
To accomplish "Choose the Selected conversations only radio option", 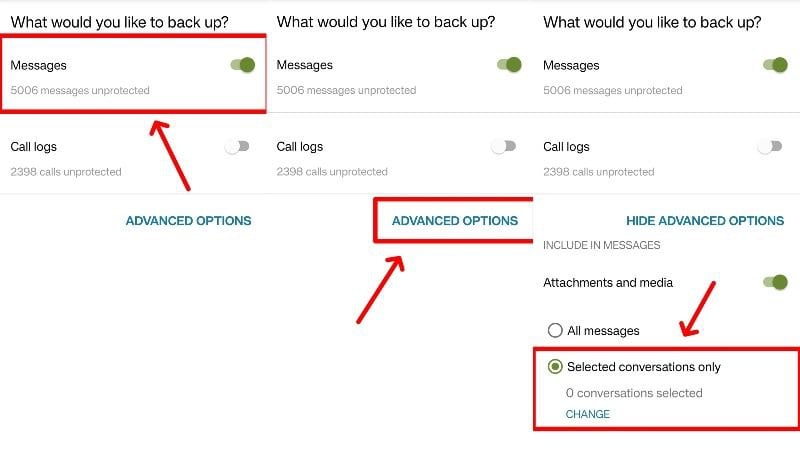I will click(555, 367).
